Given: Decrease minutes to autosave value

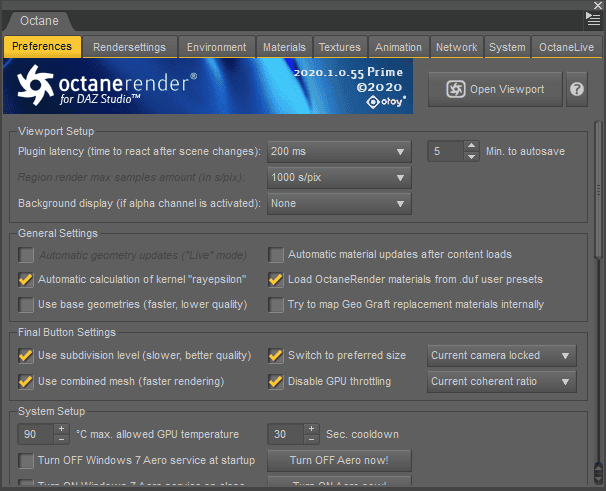Looking at the screenshot, I should point(471,157).
